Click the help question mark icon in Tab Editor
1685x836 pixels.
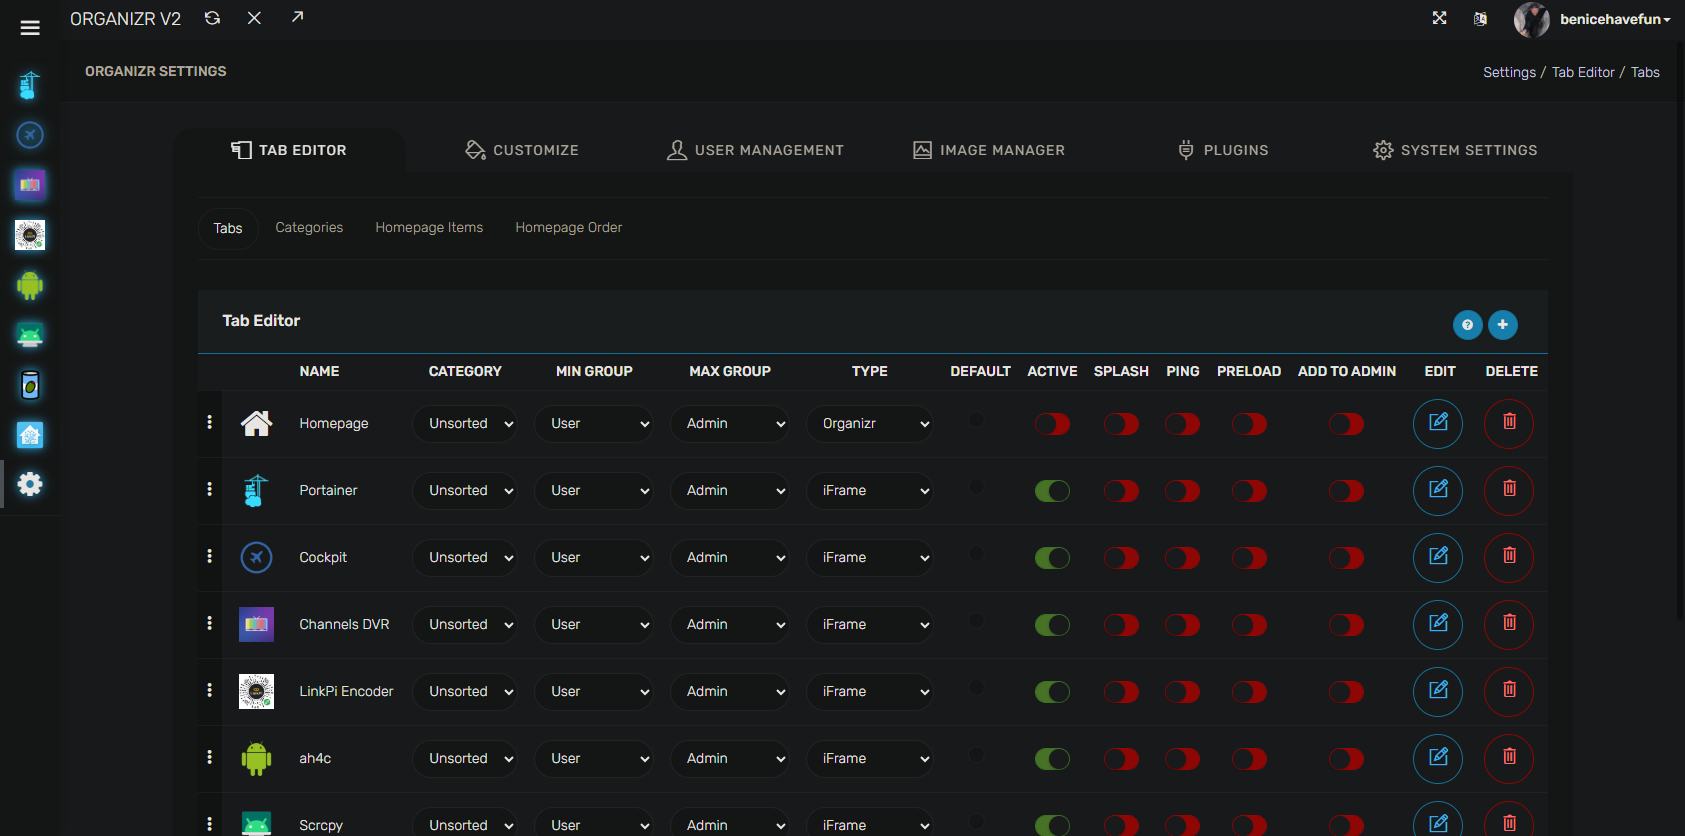(1467, 325)
